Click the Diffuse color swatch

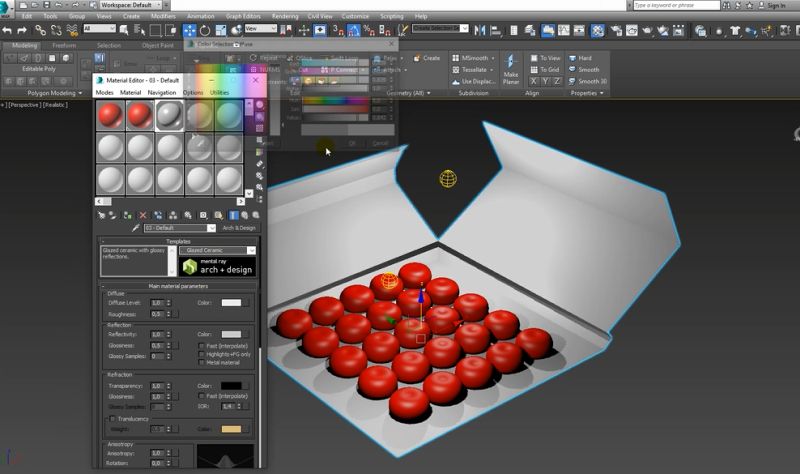click(231, 302)
